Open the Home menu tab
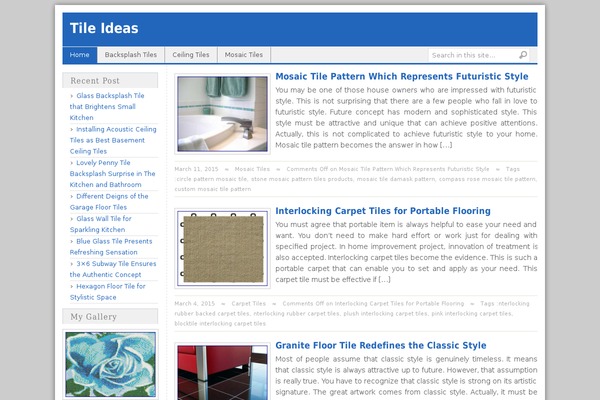 [x=80, y=55]
